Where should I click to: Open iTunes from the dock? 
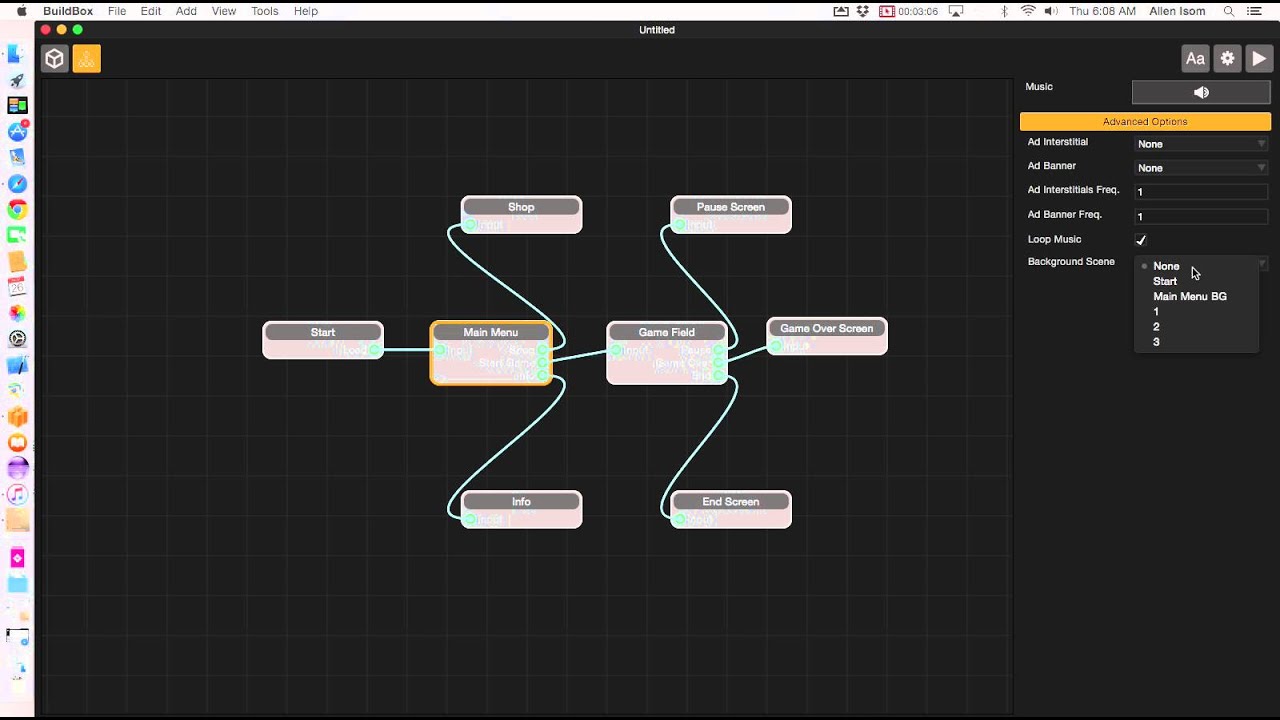(x=17, y=494)
